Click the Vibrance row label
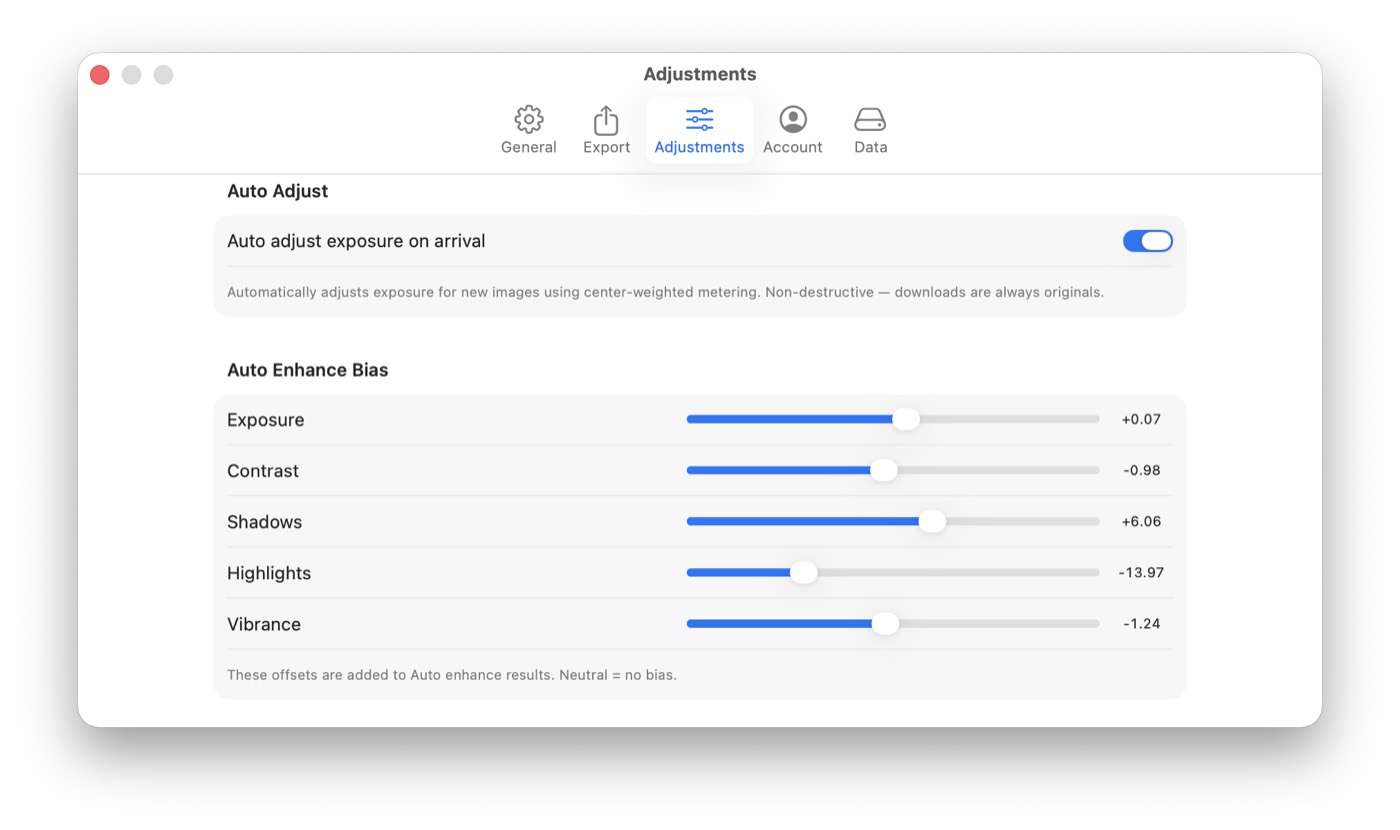The width and height of the screenshot is (1400, 830). (x=264, y=624)
